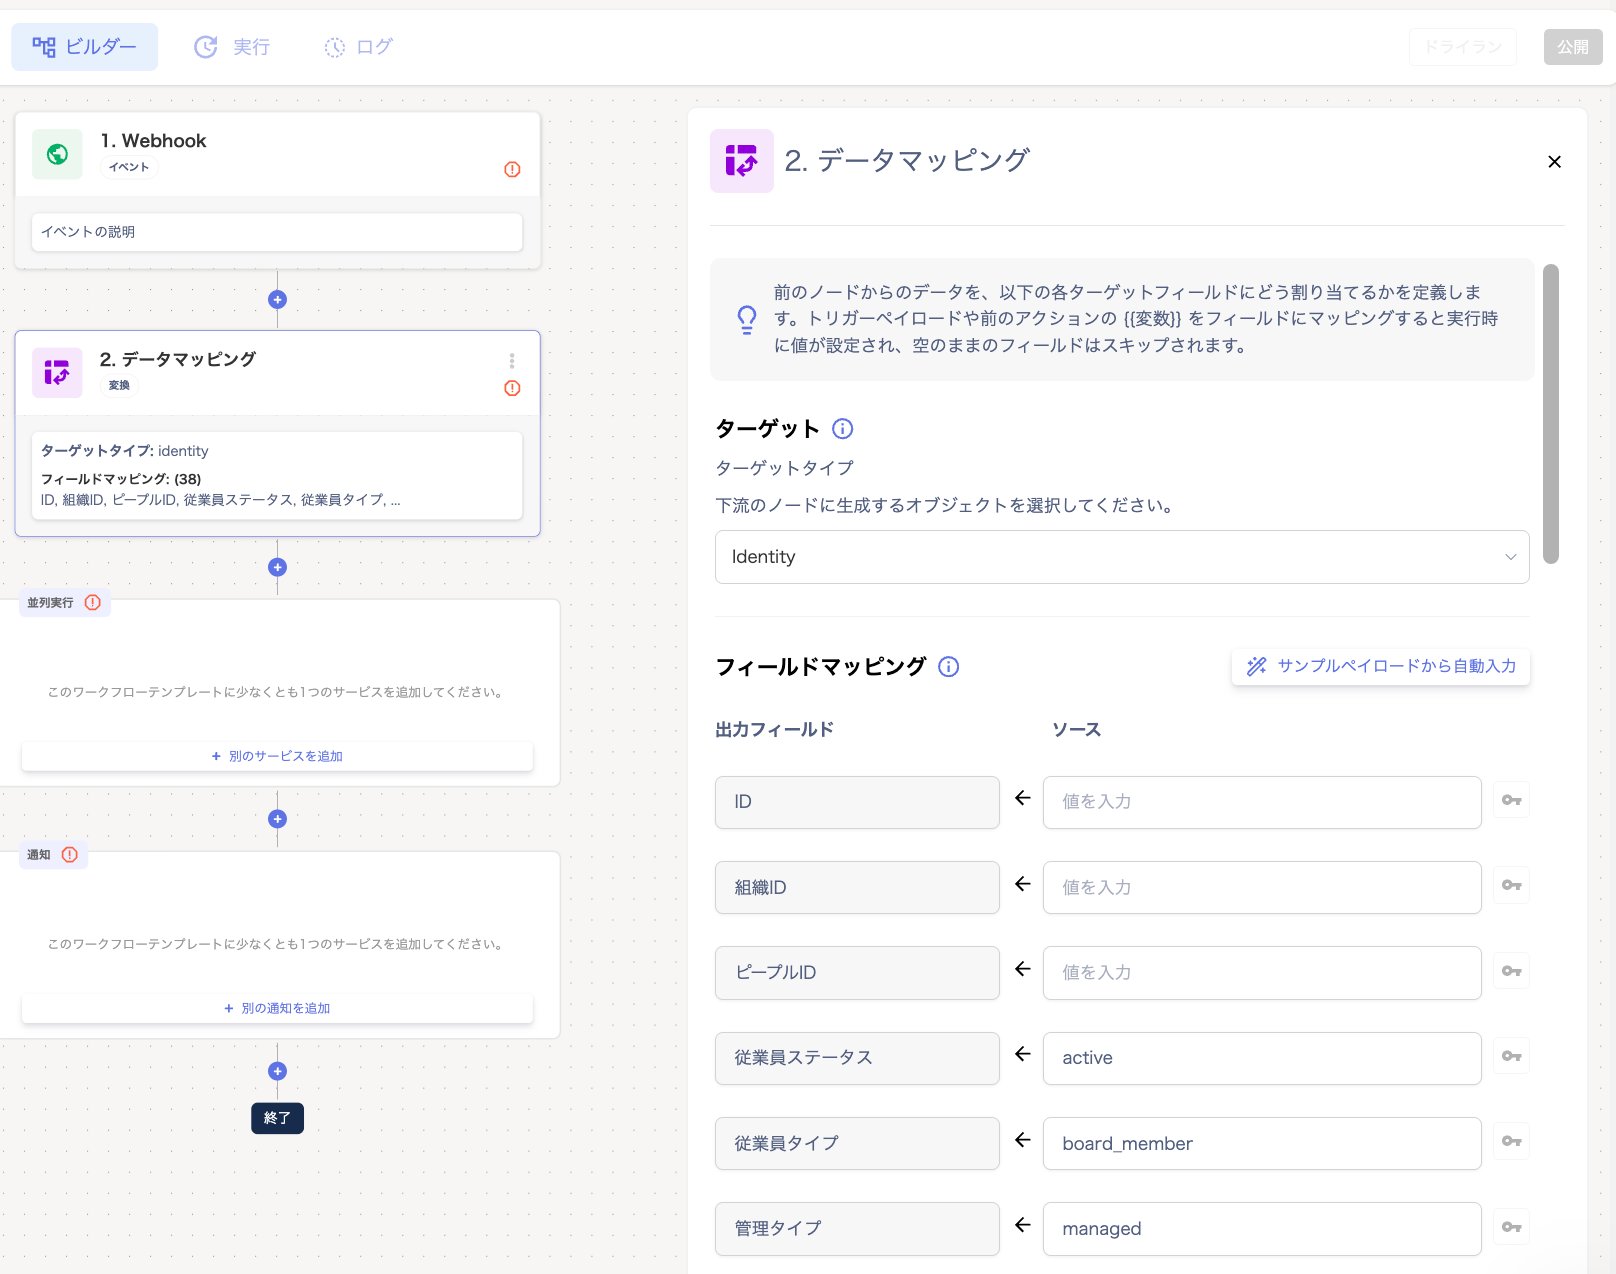Click the 組織ID source value input
Screen dimensions: 1616x1274
pyautogui.click(x=1262, y=887)
